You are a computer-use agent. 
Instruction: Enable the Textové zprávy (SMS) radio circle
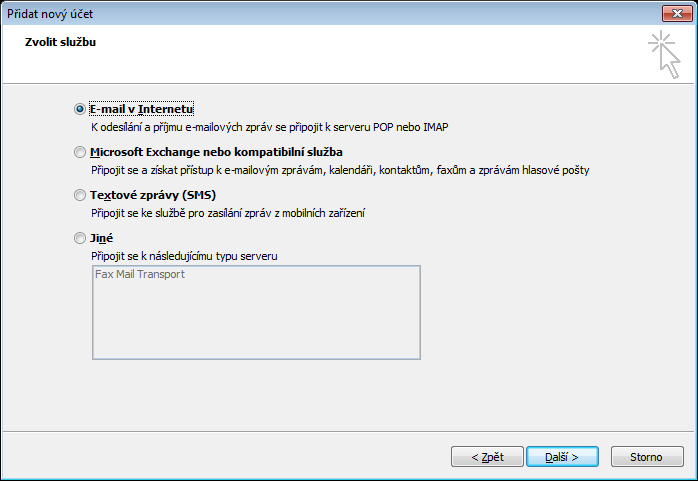(80, 195)
